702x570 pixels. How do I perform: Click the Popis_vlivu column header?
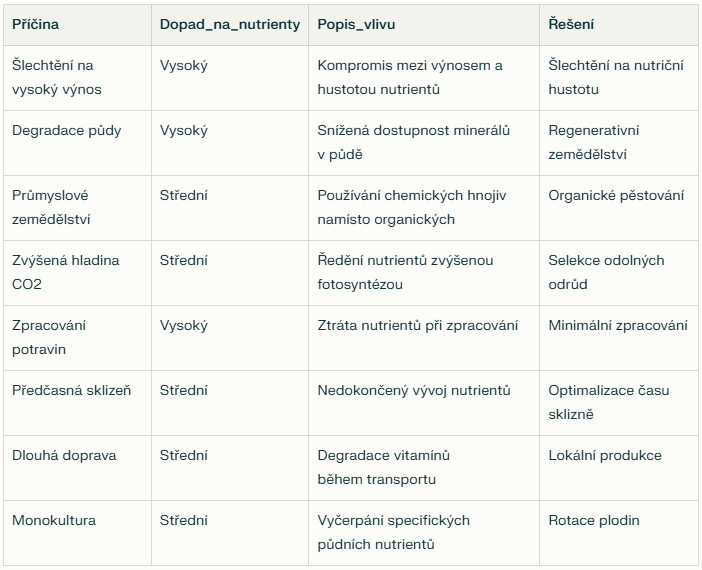(x=424, y=25)
